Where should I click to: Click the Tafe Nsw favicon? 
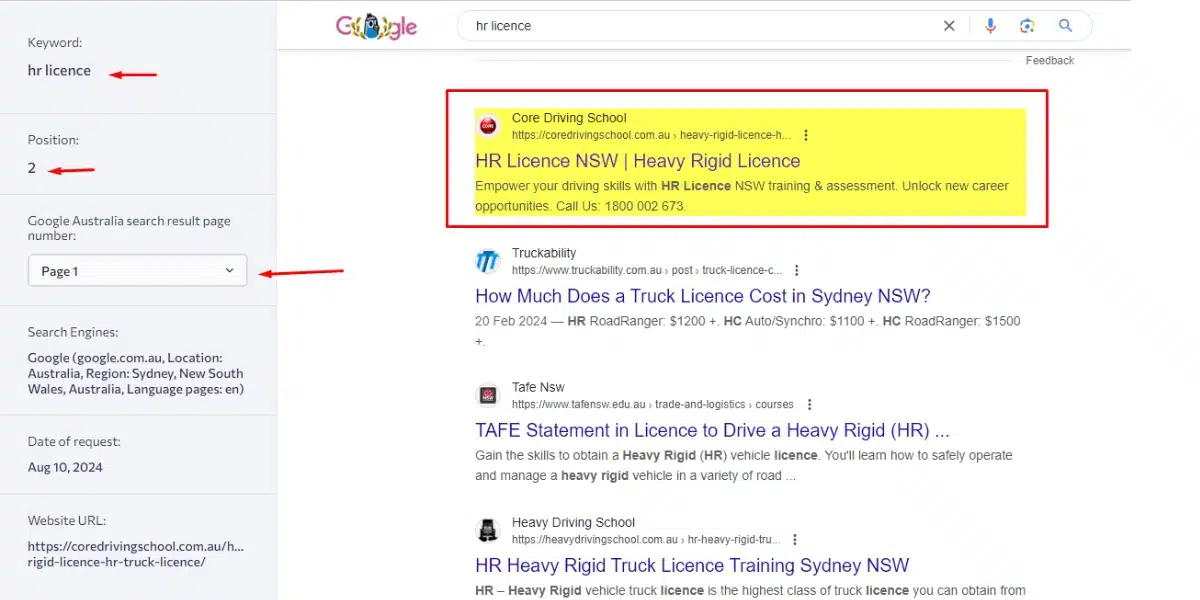(x=488, y=395)
